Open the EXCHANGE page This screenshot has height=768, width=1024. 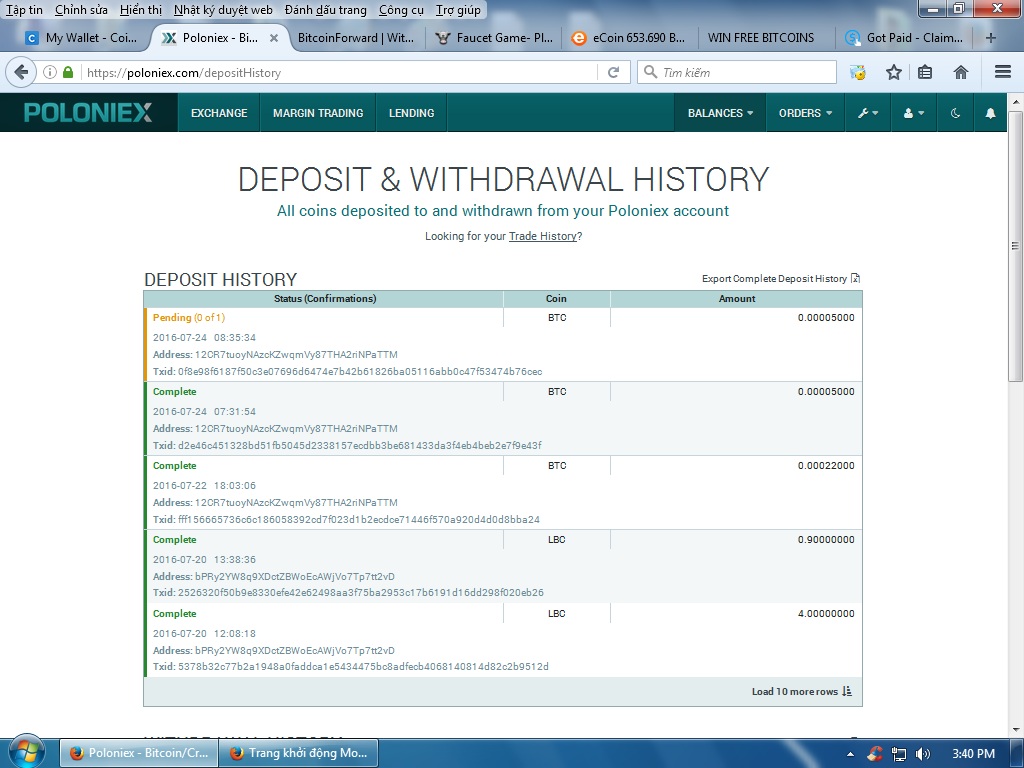(x=219, y=113)
